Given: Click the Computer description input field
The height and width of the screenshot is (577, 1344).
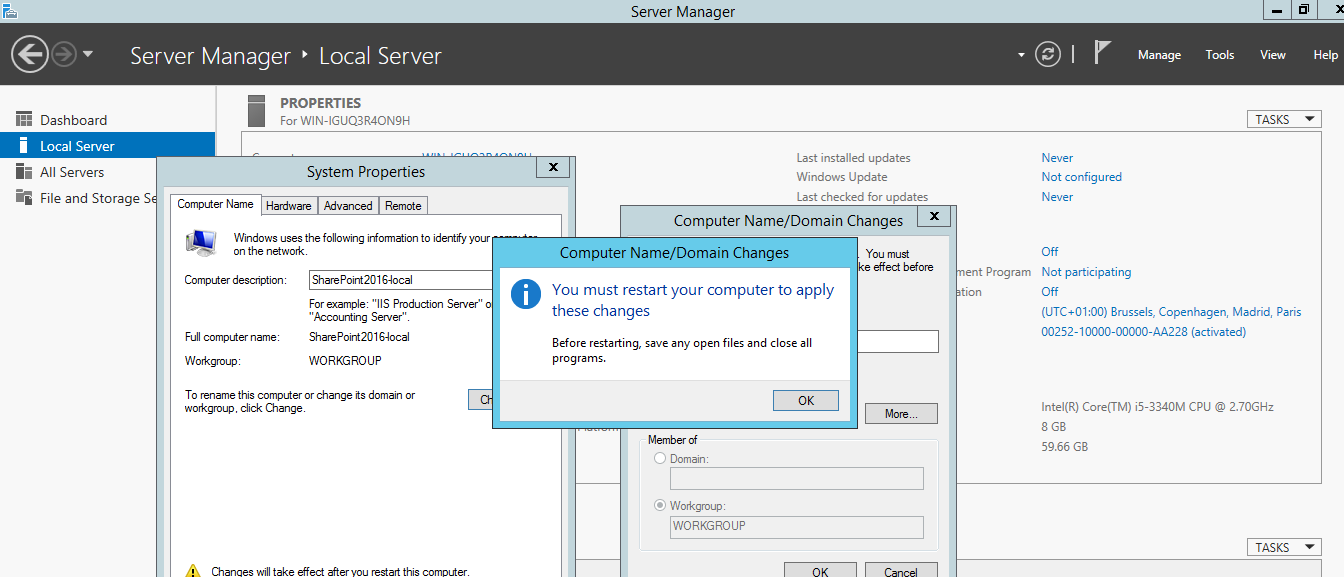Looking at the screenshot, I should pyautogui.click(x=400, y=280).
